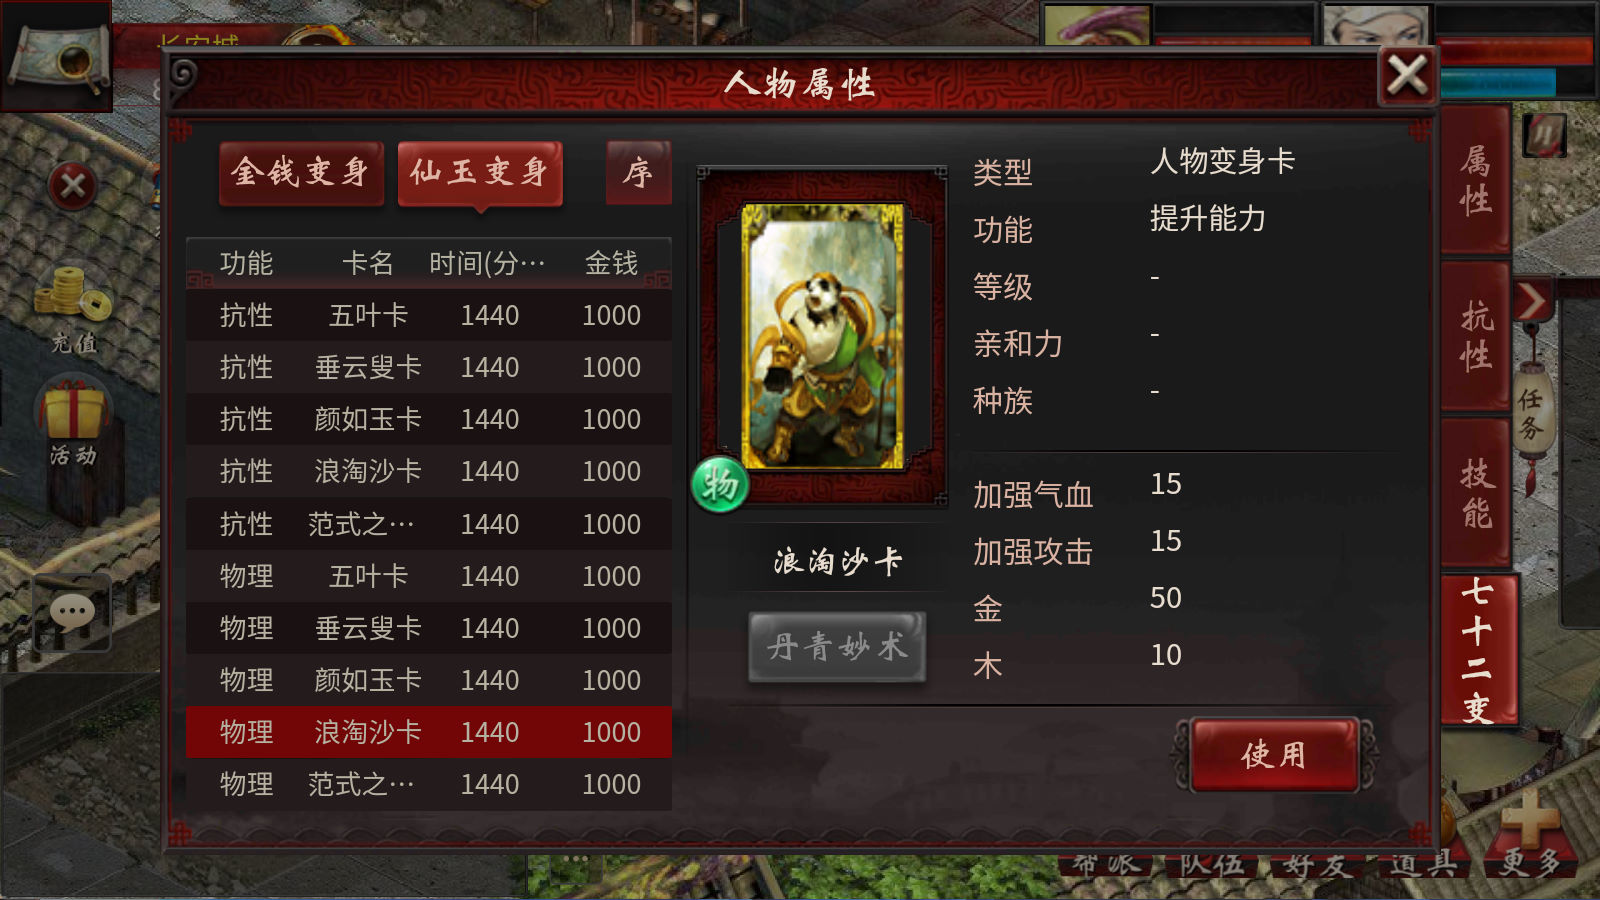This screenshot has width=1600, height=900.
Task: Select the 七十二变 side tab
Action: [x=1478, y=650]
